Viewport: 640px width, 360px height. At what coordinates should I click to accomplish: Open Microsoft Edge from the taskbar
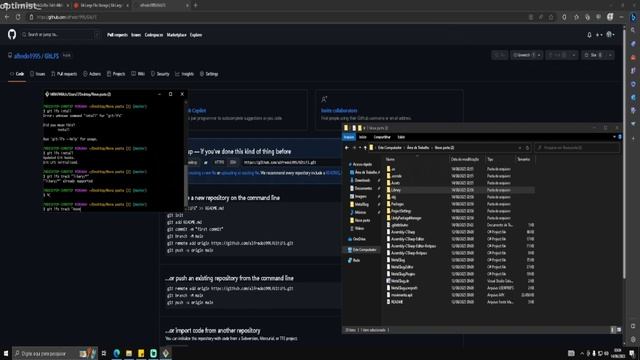117,353
